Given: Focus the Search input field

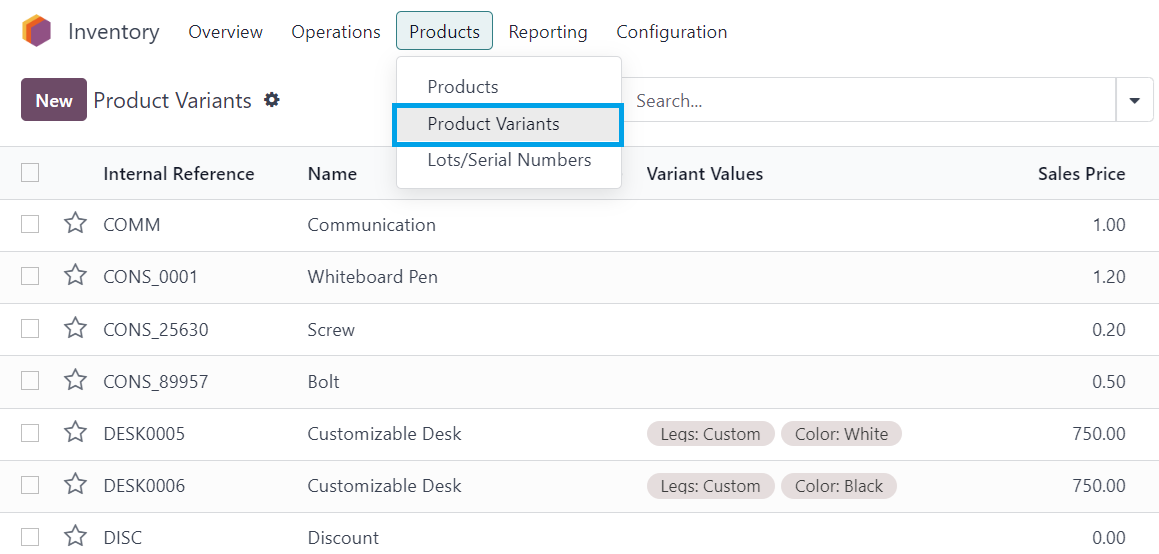Looking at the screenshot, I should tap(869, 100).
